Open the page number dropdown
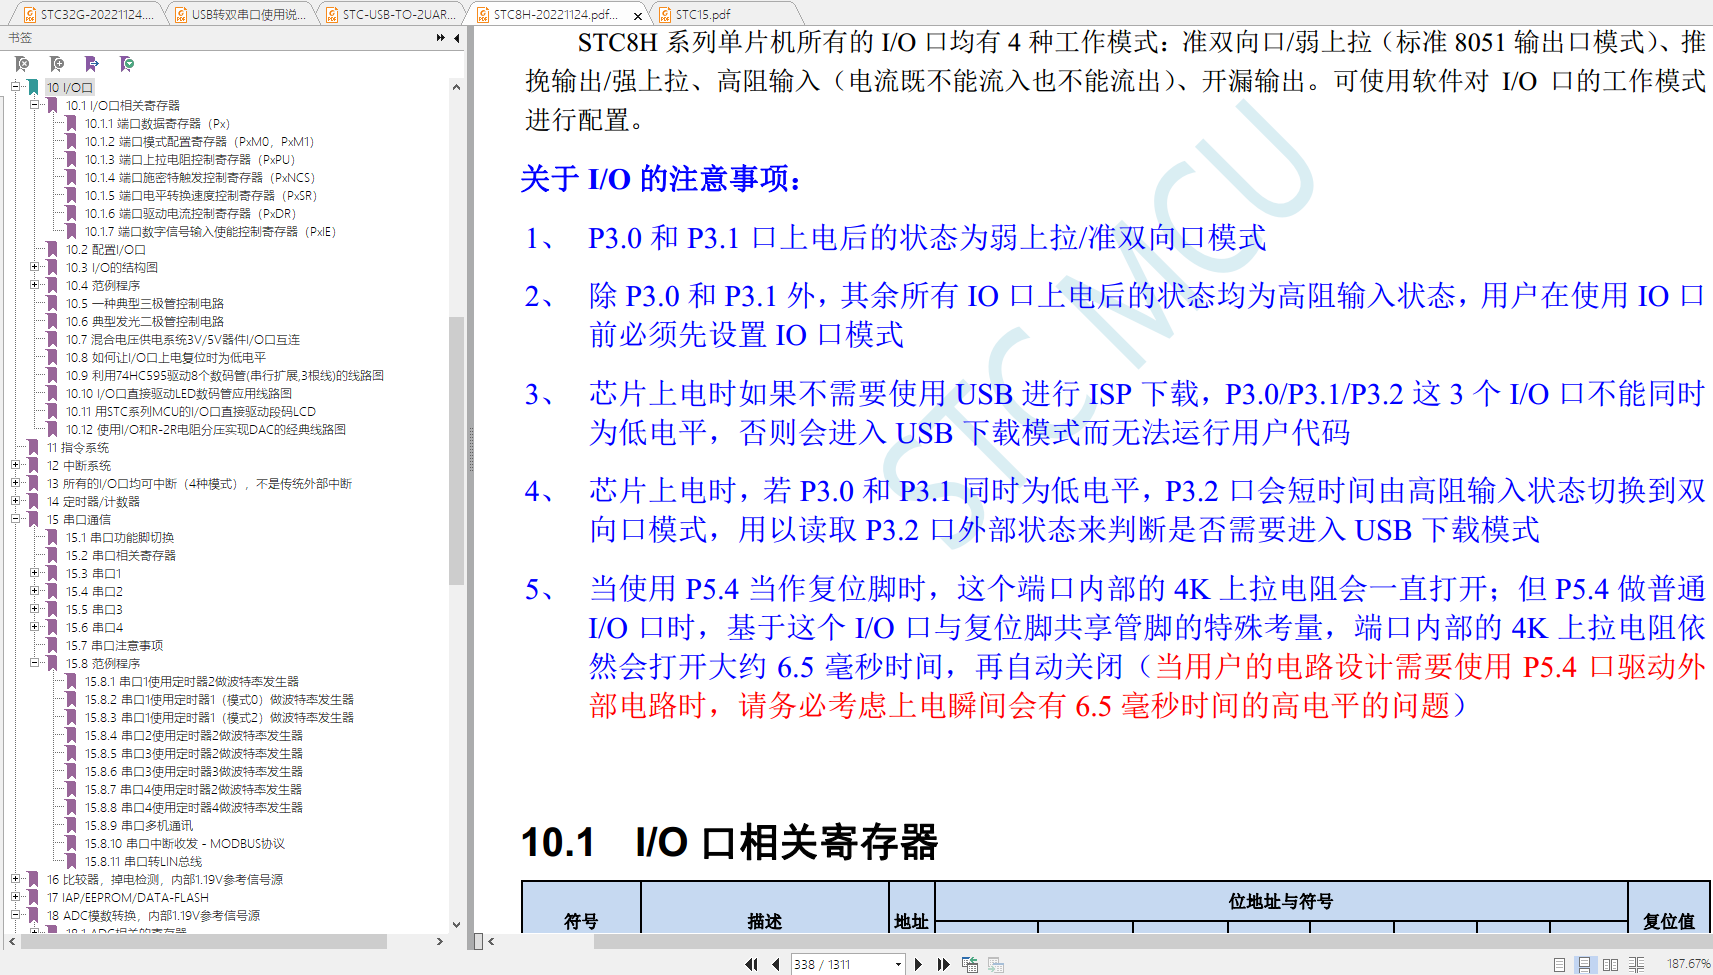1713x975 pixels. pos(898,965)
